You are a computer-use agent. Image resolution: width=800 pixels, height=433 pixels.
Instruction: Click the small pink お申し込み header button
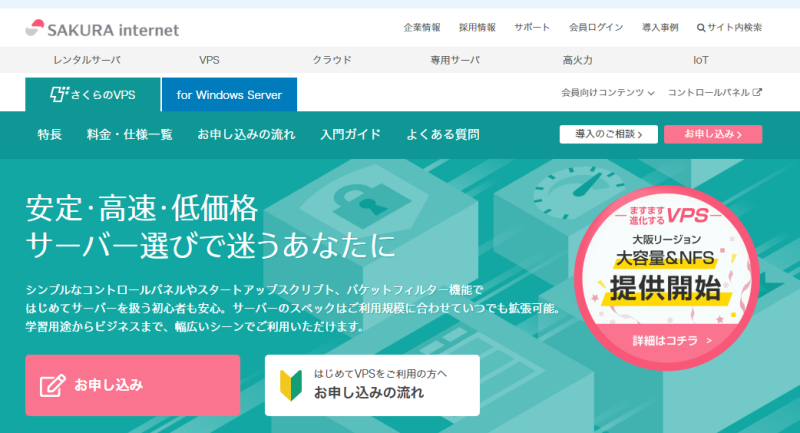tap(713, 135)
